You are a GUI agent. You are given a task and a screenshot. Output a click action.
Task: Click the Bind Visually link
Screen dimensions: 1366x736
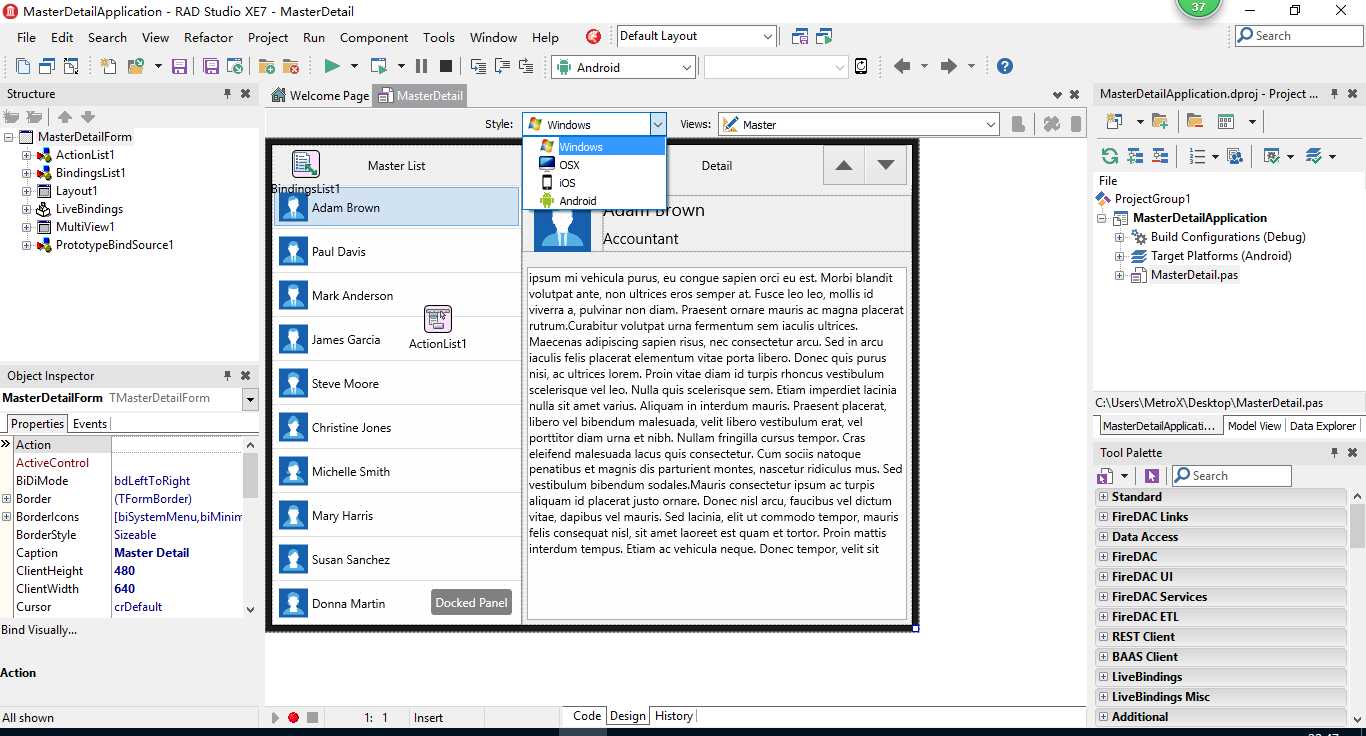[x=39, y=630]
